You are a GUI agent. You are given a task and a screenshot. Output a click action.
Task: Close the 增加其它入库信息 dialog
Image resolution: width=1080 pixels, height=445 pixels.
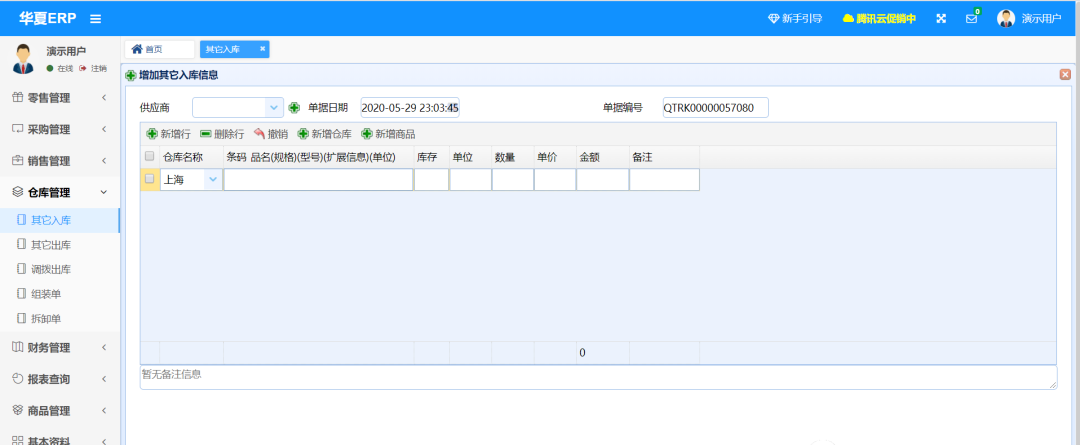click(x=1065, y=74)
